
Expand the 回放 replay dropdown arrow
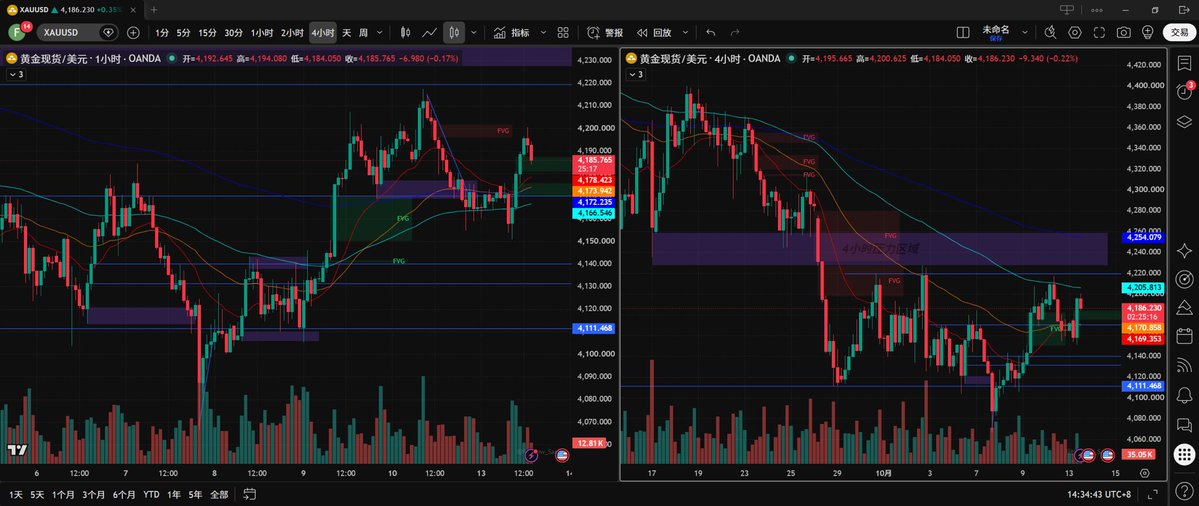tap(684, 33)
